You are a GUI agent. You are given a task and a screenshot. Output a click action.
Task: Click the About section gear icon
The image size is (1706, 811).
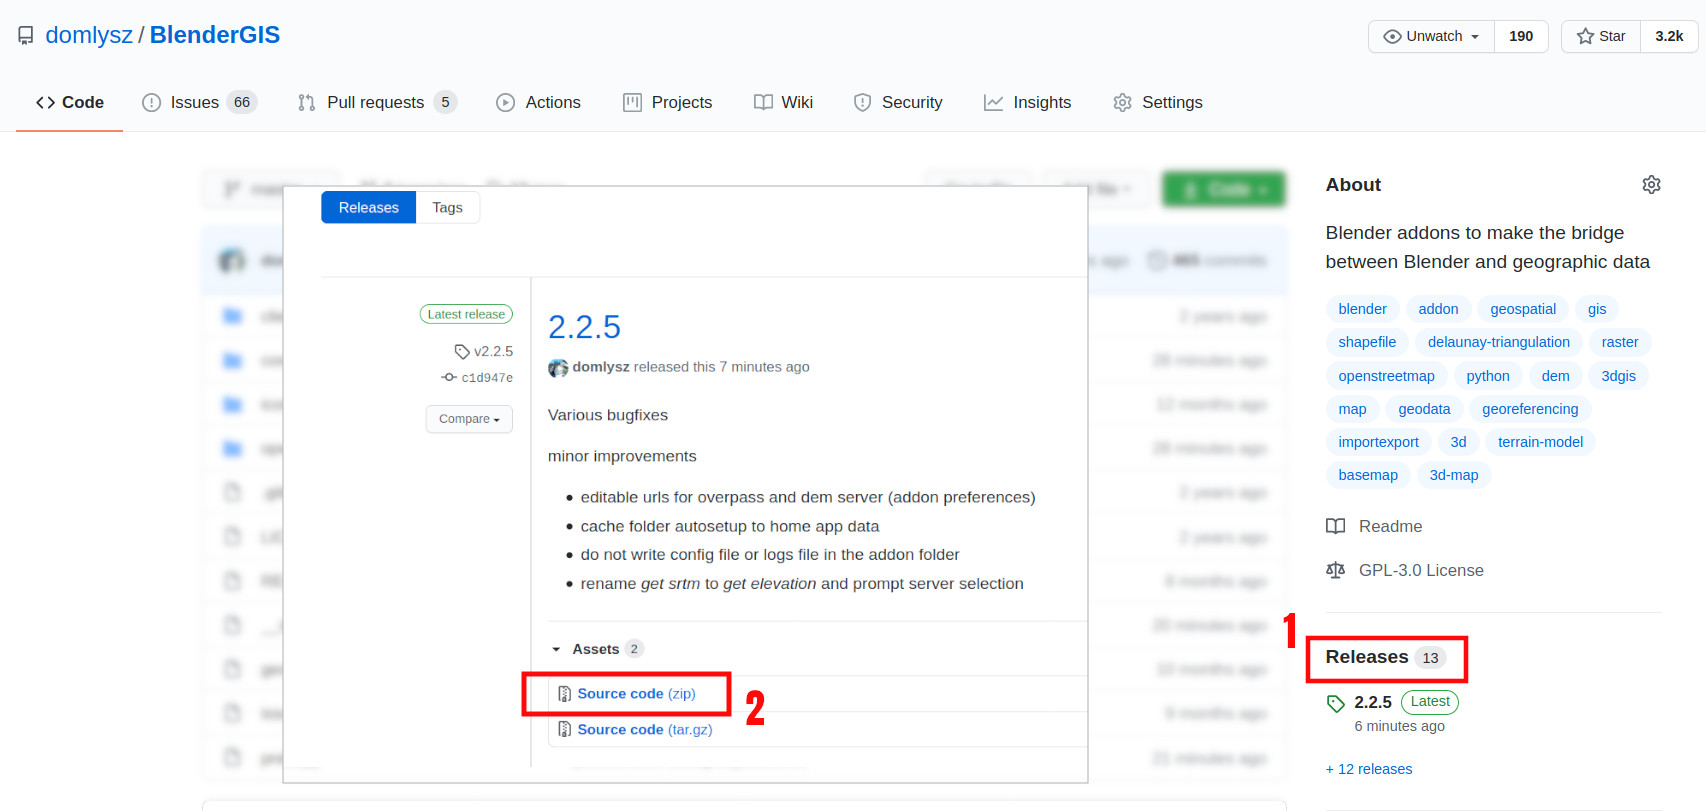[x=1651, y=185]
